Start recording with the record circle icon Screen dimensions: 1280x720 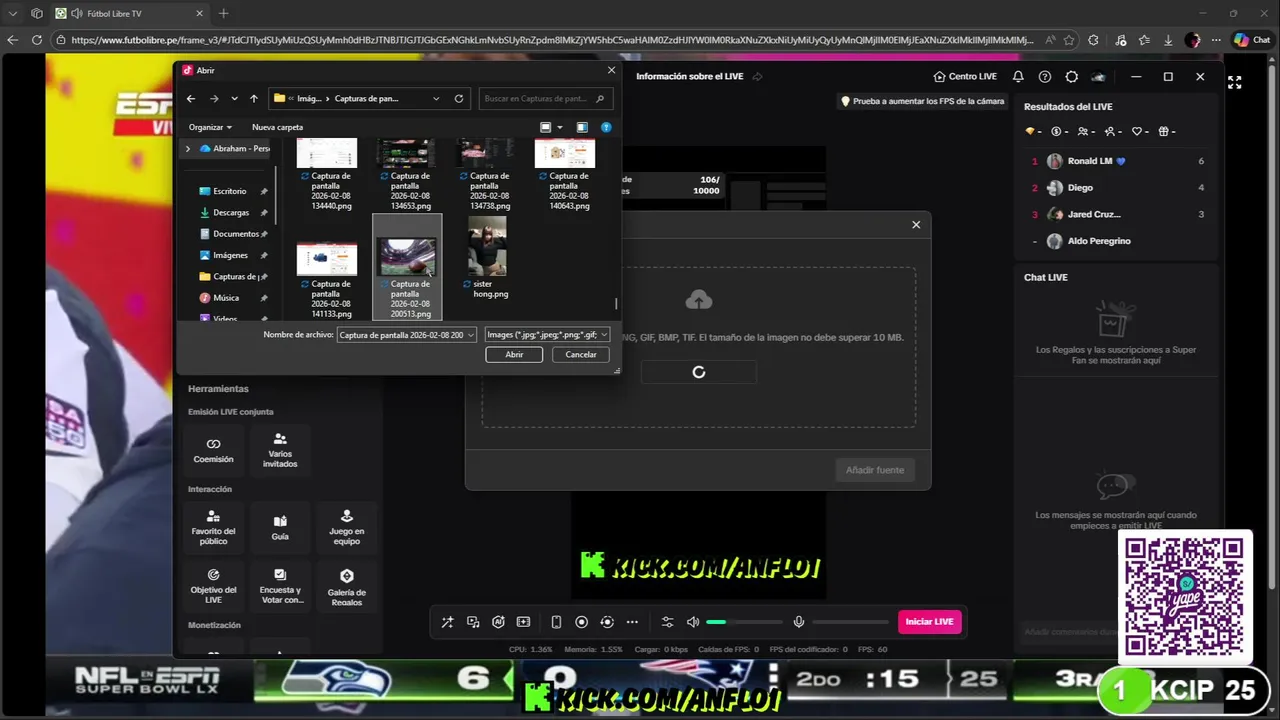(581, 622)
